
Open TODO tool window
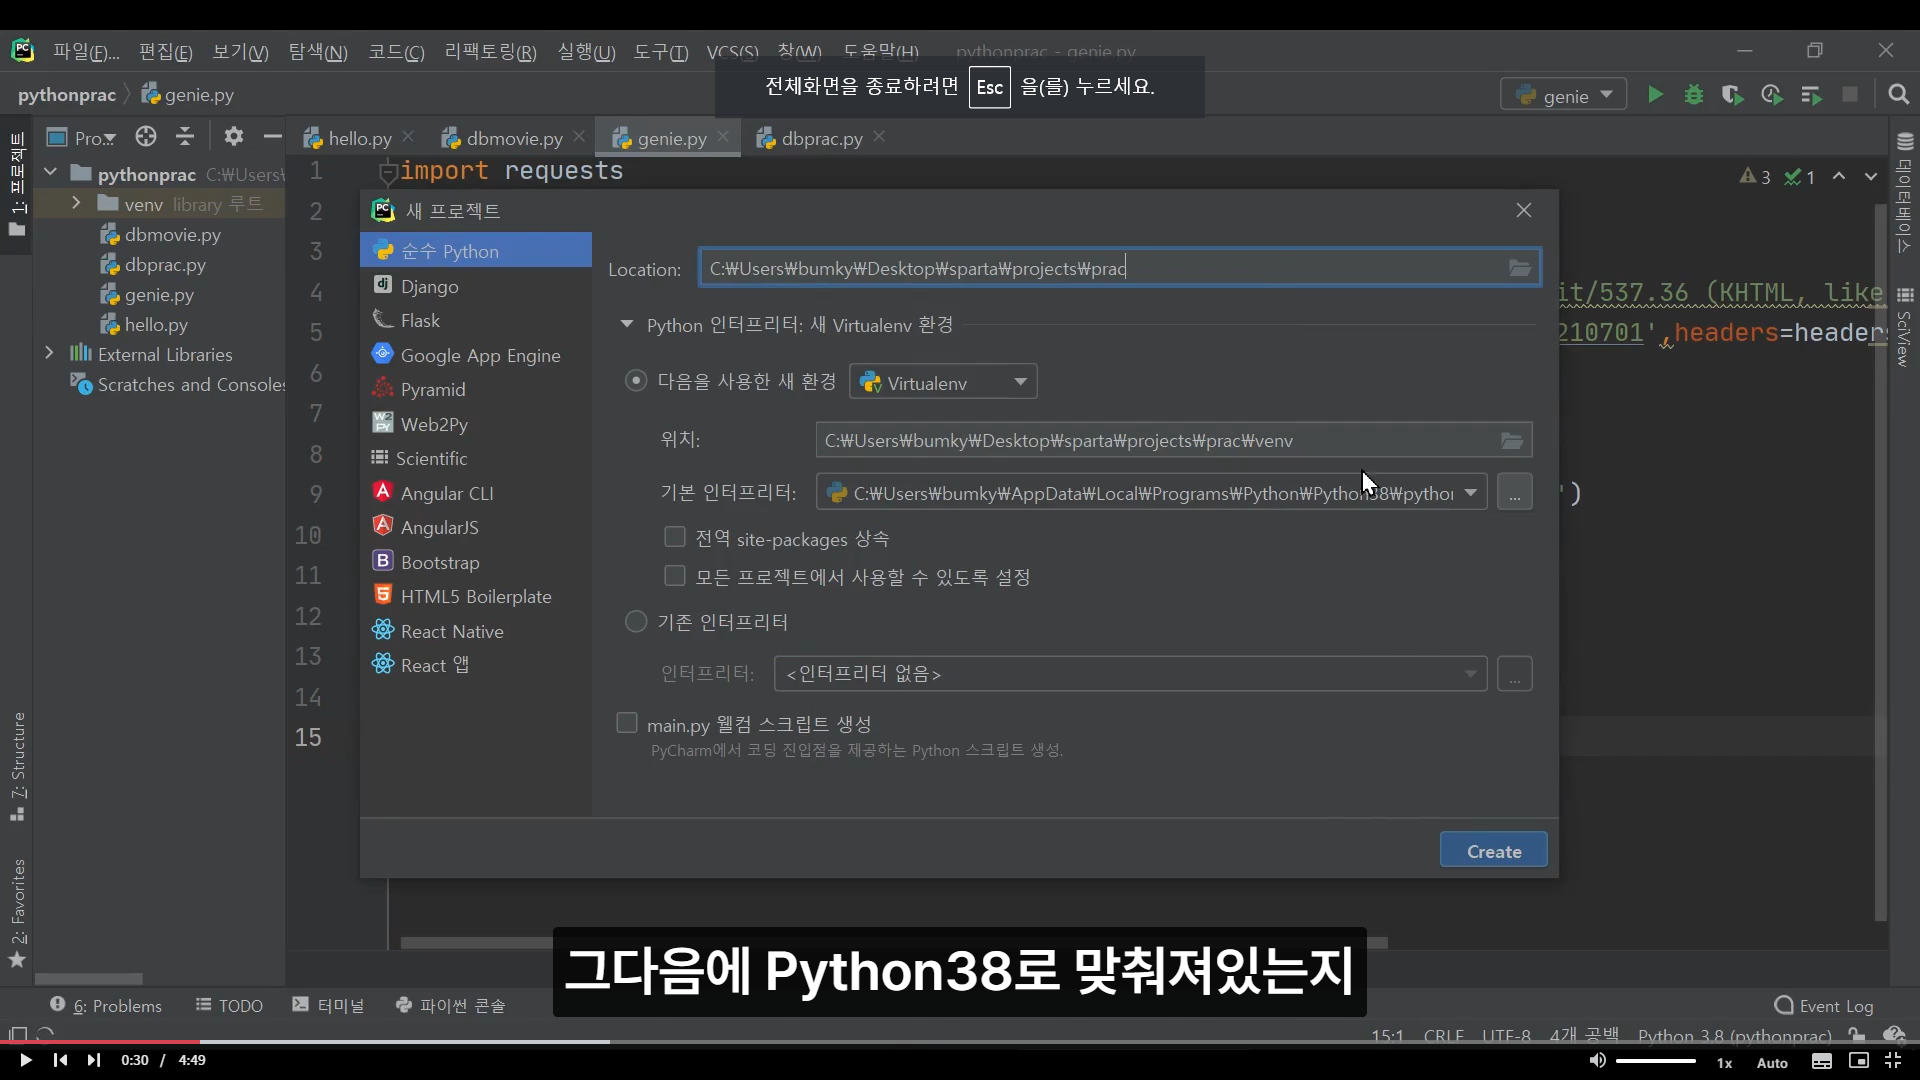229,1005
